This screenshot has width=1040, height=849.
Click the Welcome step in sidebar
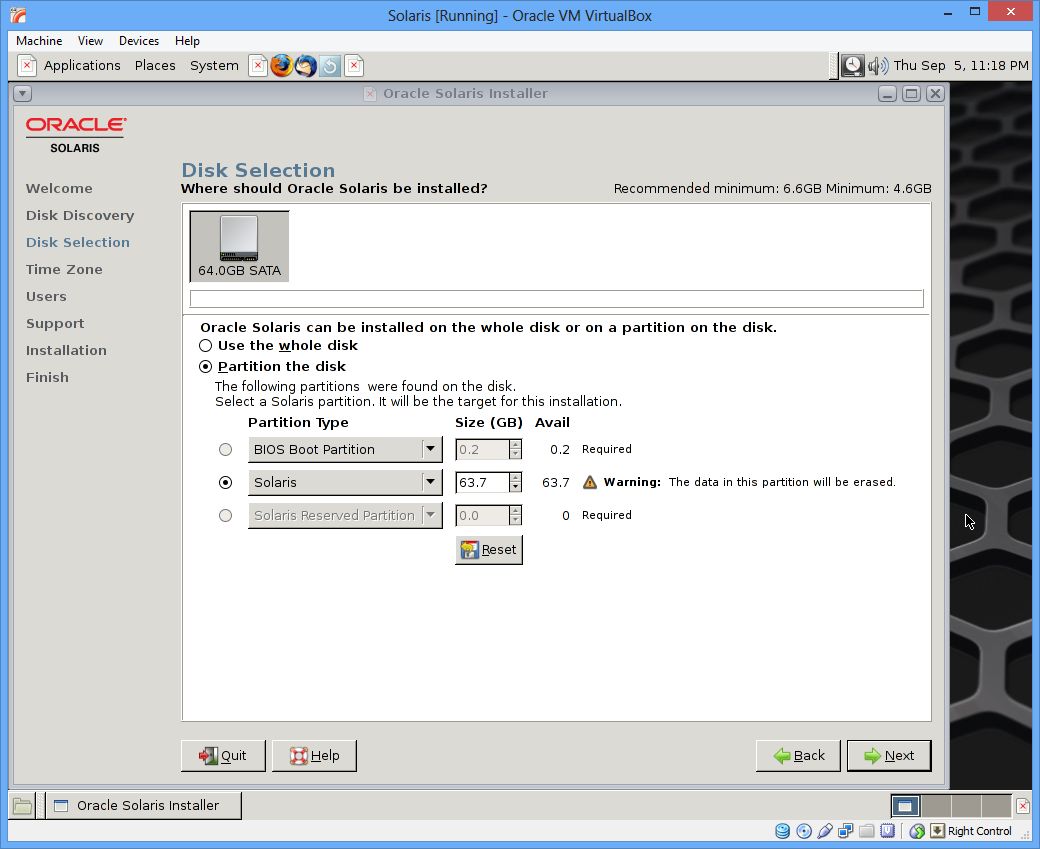59,188
